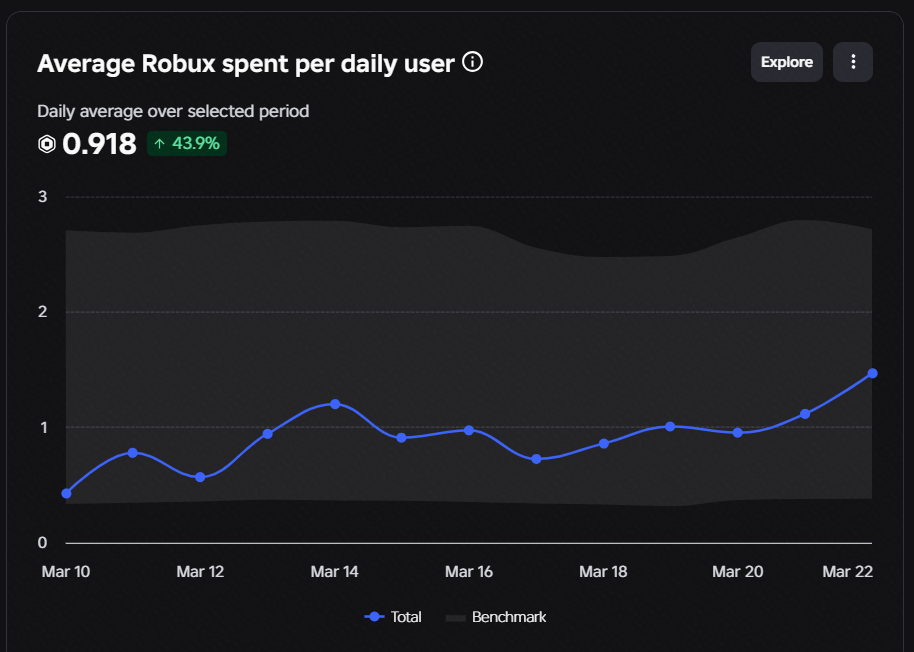Select the Mar 14 peak data point

point(335,404)
